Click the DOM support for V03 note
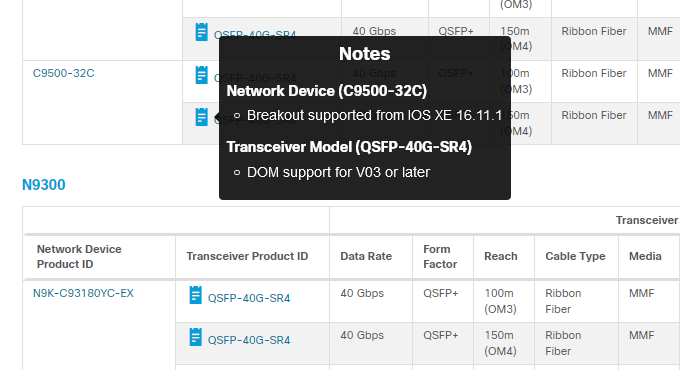This screenshot has width=680, height=370. click(x=338, y=172)
